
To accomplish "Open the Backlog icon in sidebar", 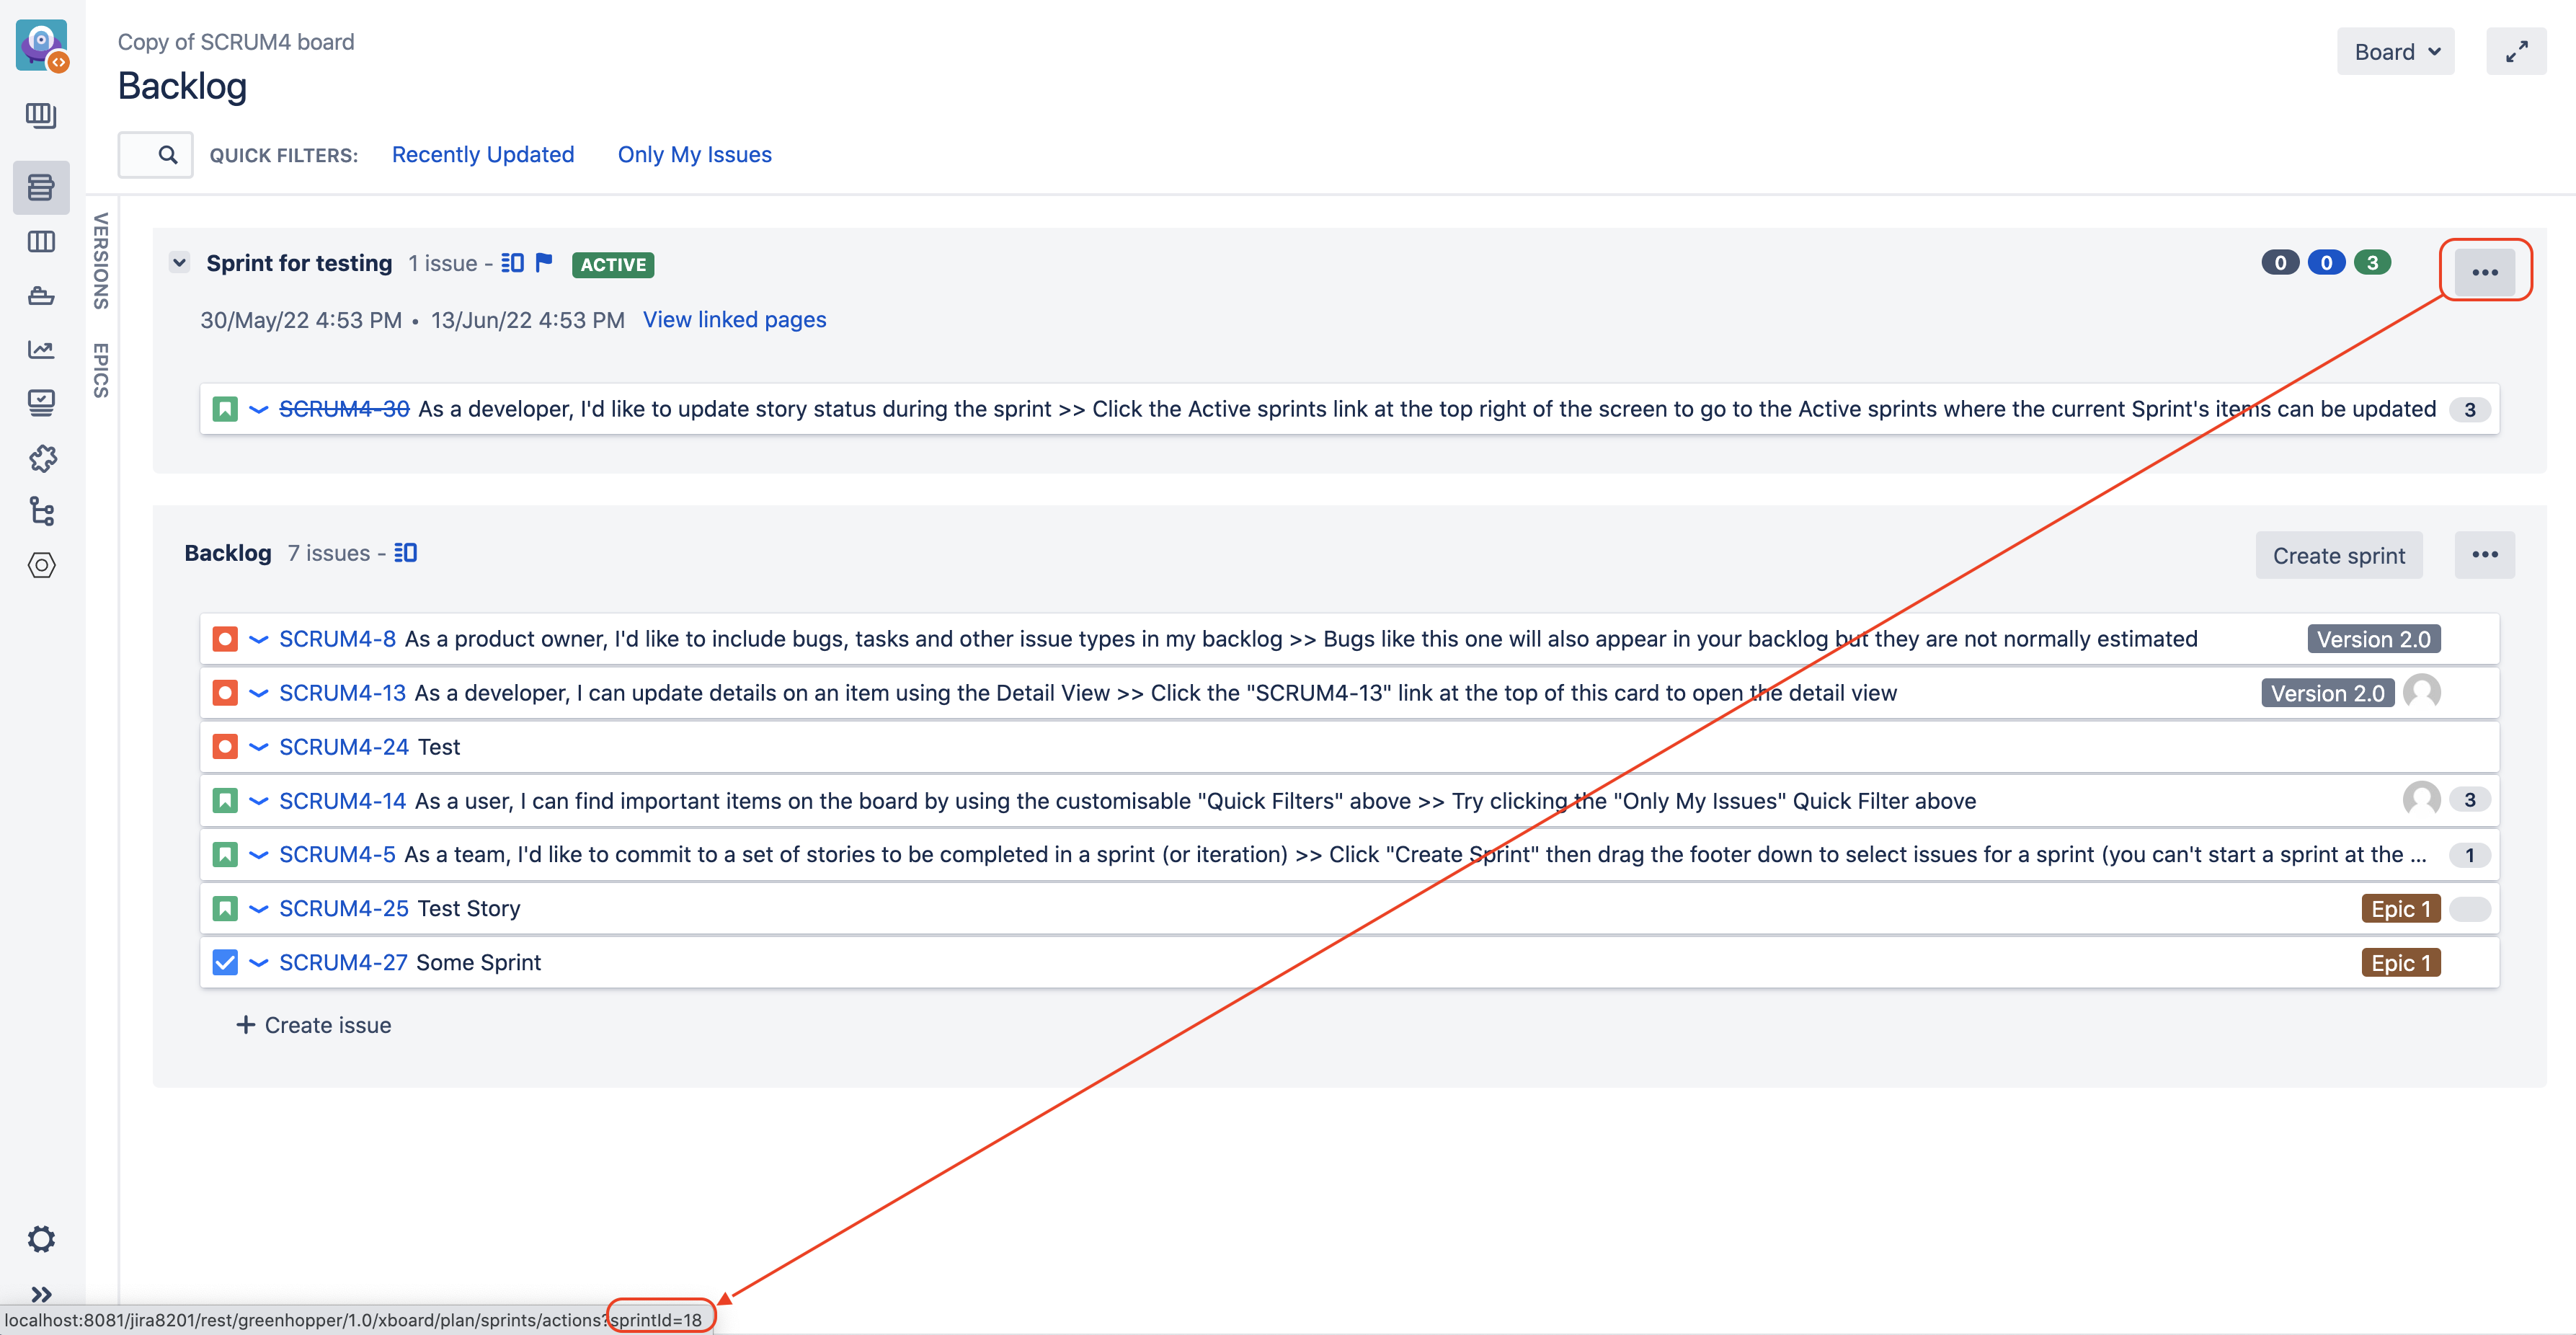I will coord(41,188).
